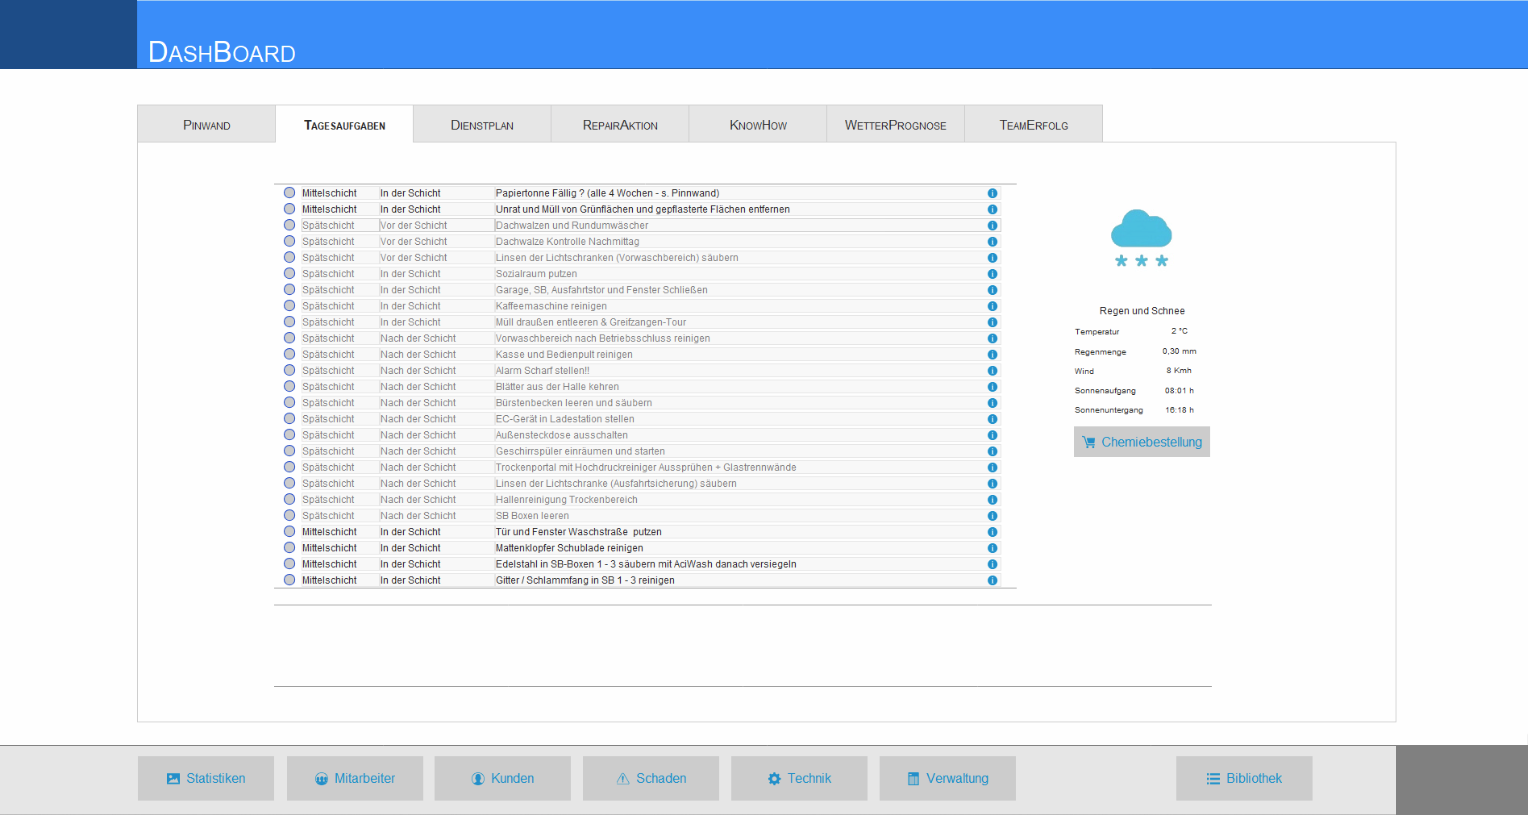Show info for Blätter aus der Halle kehren
Image resolution: width=1528 pixels, height=815 pixels.
[992, 387]
